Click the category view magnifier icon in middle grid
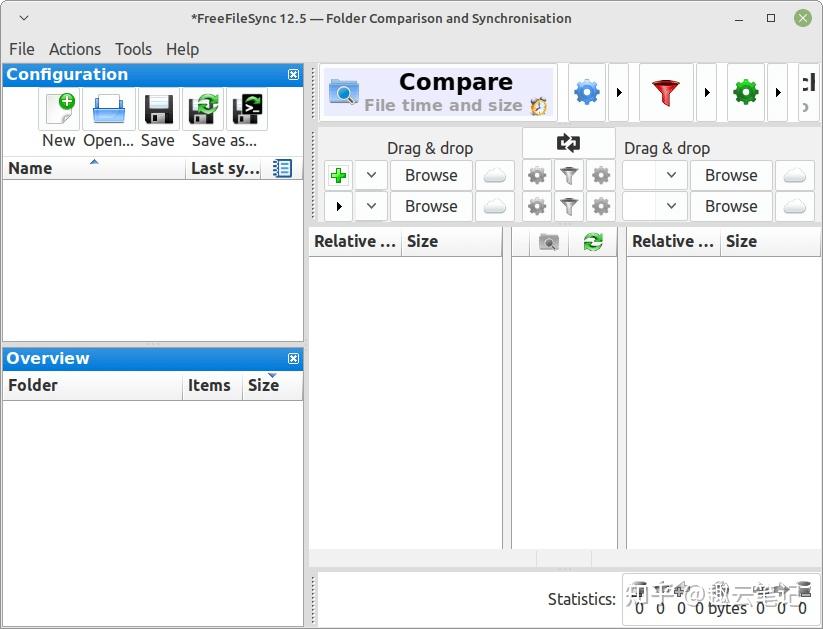Image resolution: width=823 pixels, height=629 pixels. [x=549, y=242]
